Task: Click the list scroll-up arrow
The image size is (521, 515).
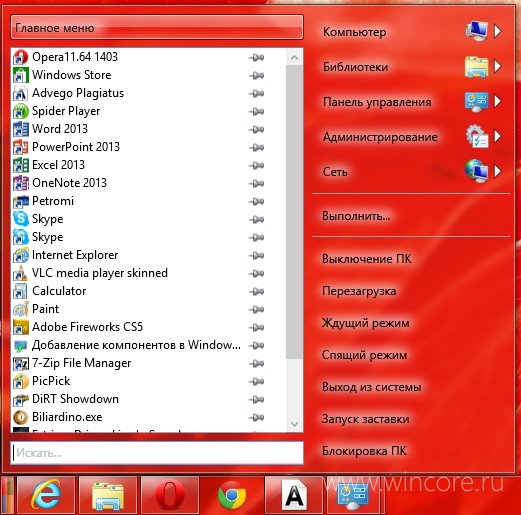Action: pyautogui.click(x=294, y=58)
